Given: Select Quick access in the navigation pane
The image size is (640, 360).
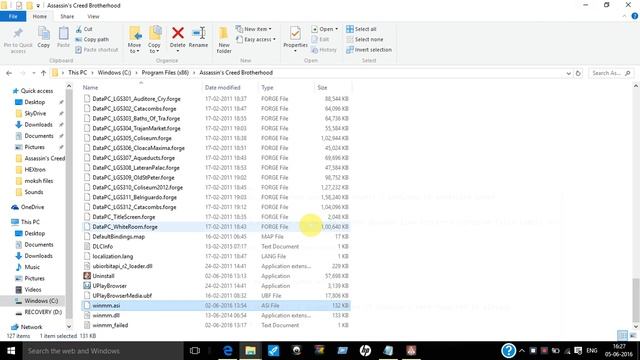Looking at the screenshot, I should click(x=37, y=91).
